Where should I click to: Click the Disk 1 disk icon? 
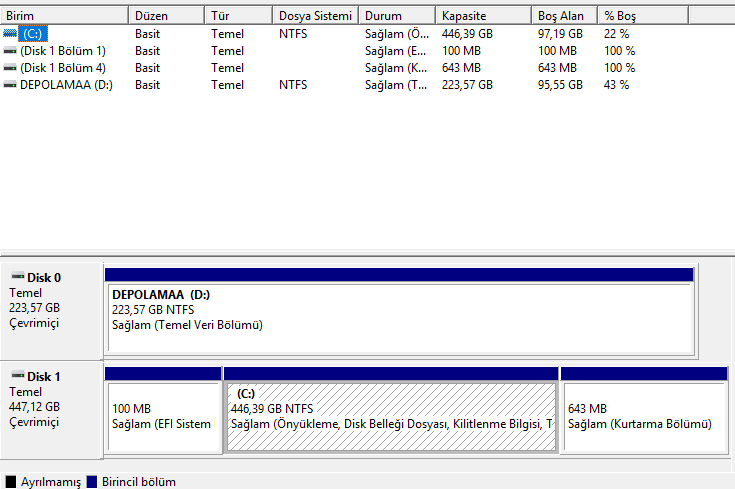pos(18,375)
